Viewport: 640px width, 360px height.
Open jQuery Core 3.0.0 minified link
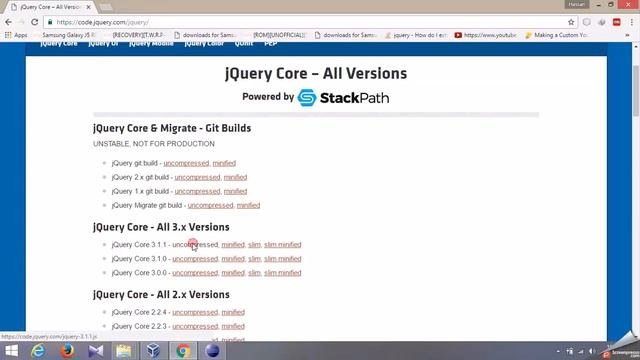click(233, 273)
